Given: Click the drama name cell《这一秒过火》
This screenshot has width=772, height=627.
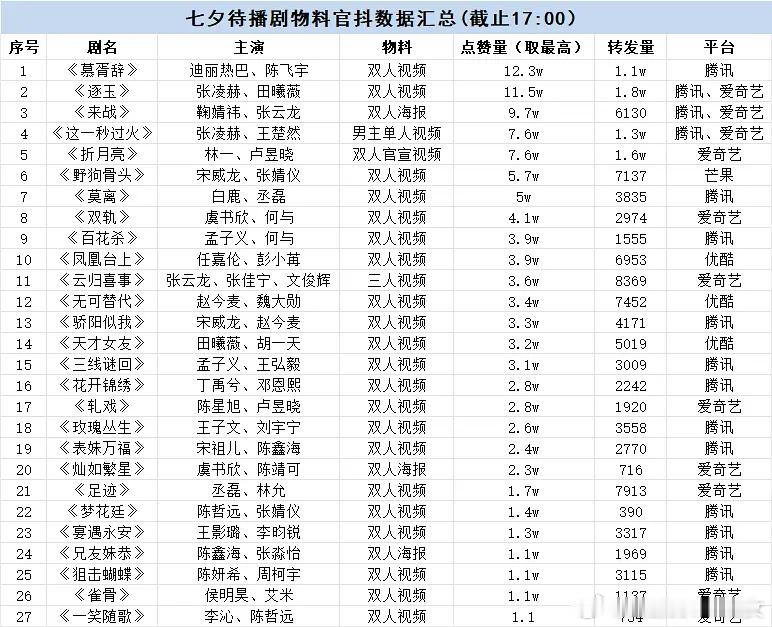Looking at the screenshot, I should pos(102,133).
